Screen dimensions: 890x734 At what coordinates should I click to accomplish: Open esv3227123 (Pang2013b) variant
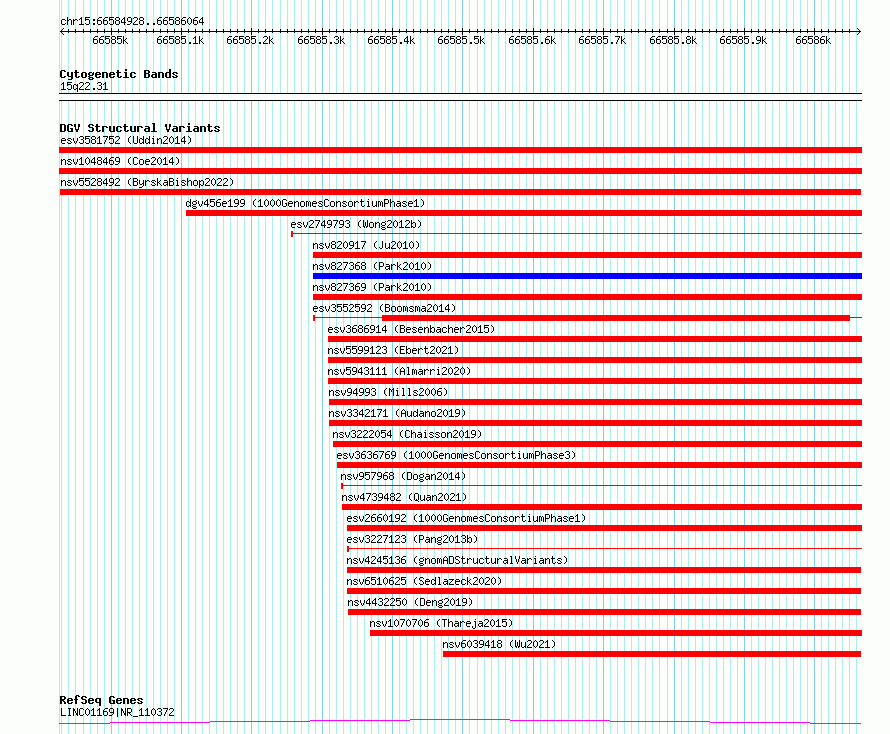412,539
